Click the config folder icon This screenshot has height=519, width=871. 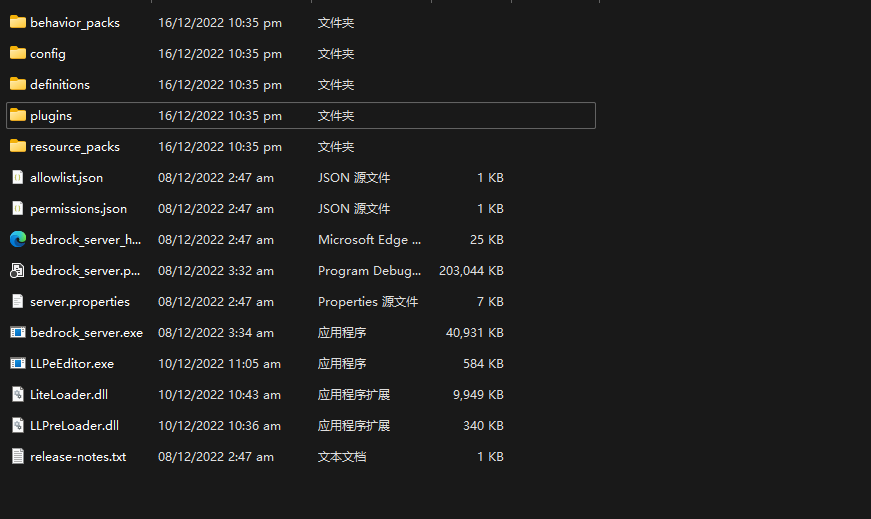(18, 53)
